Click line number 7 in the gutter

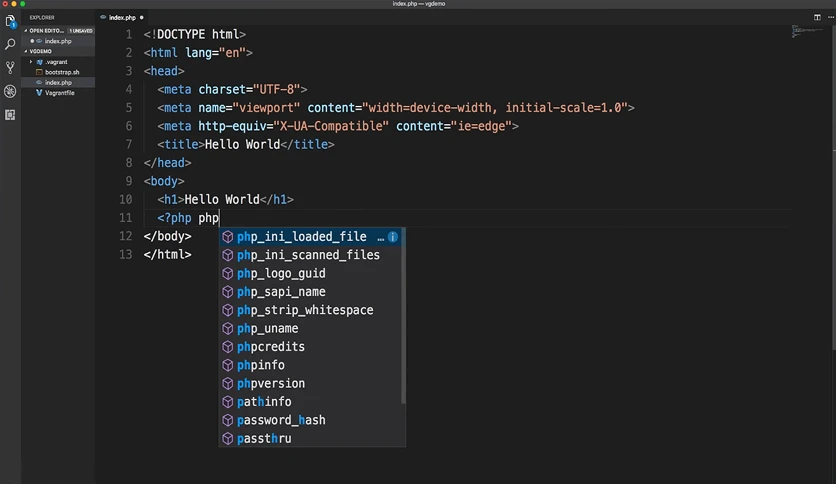coord(128,144)
